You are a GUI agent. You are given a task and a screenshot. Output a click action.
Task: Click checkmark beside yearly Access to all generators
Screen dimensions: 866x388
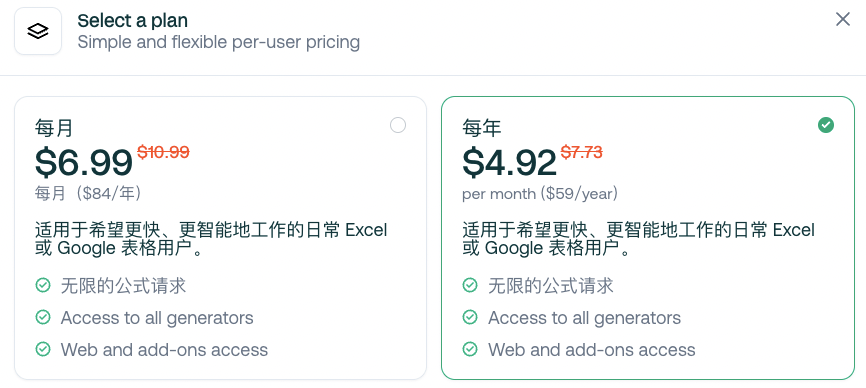[x=470, y=317]
